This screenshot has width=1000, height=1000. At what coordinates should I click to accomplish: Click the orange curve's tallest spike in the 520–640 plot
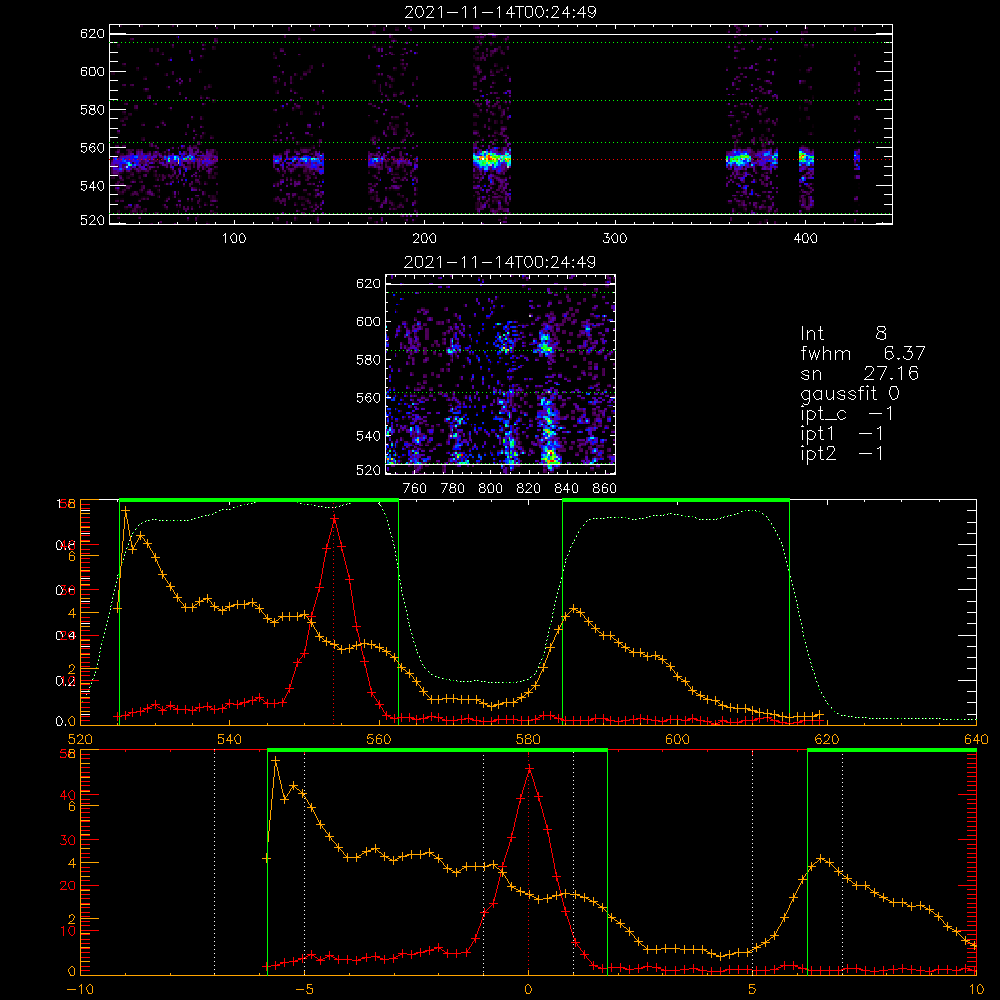pyautogui.click(x=126, y=511)
